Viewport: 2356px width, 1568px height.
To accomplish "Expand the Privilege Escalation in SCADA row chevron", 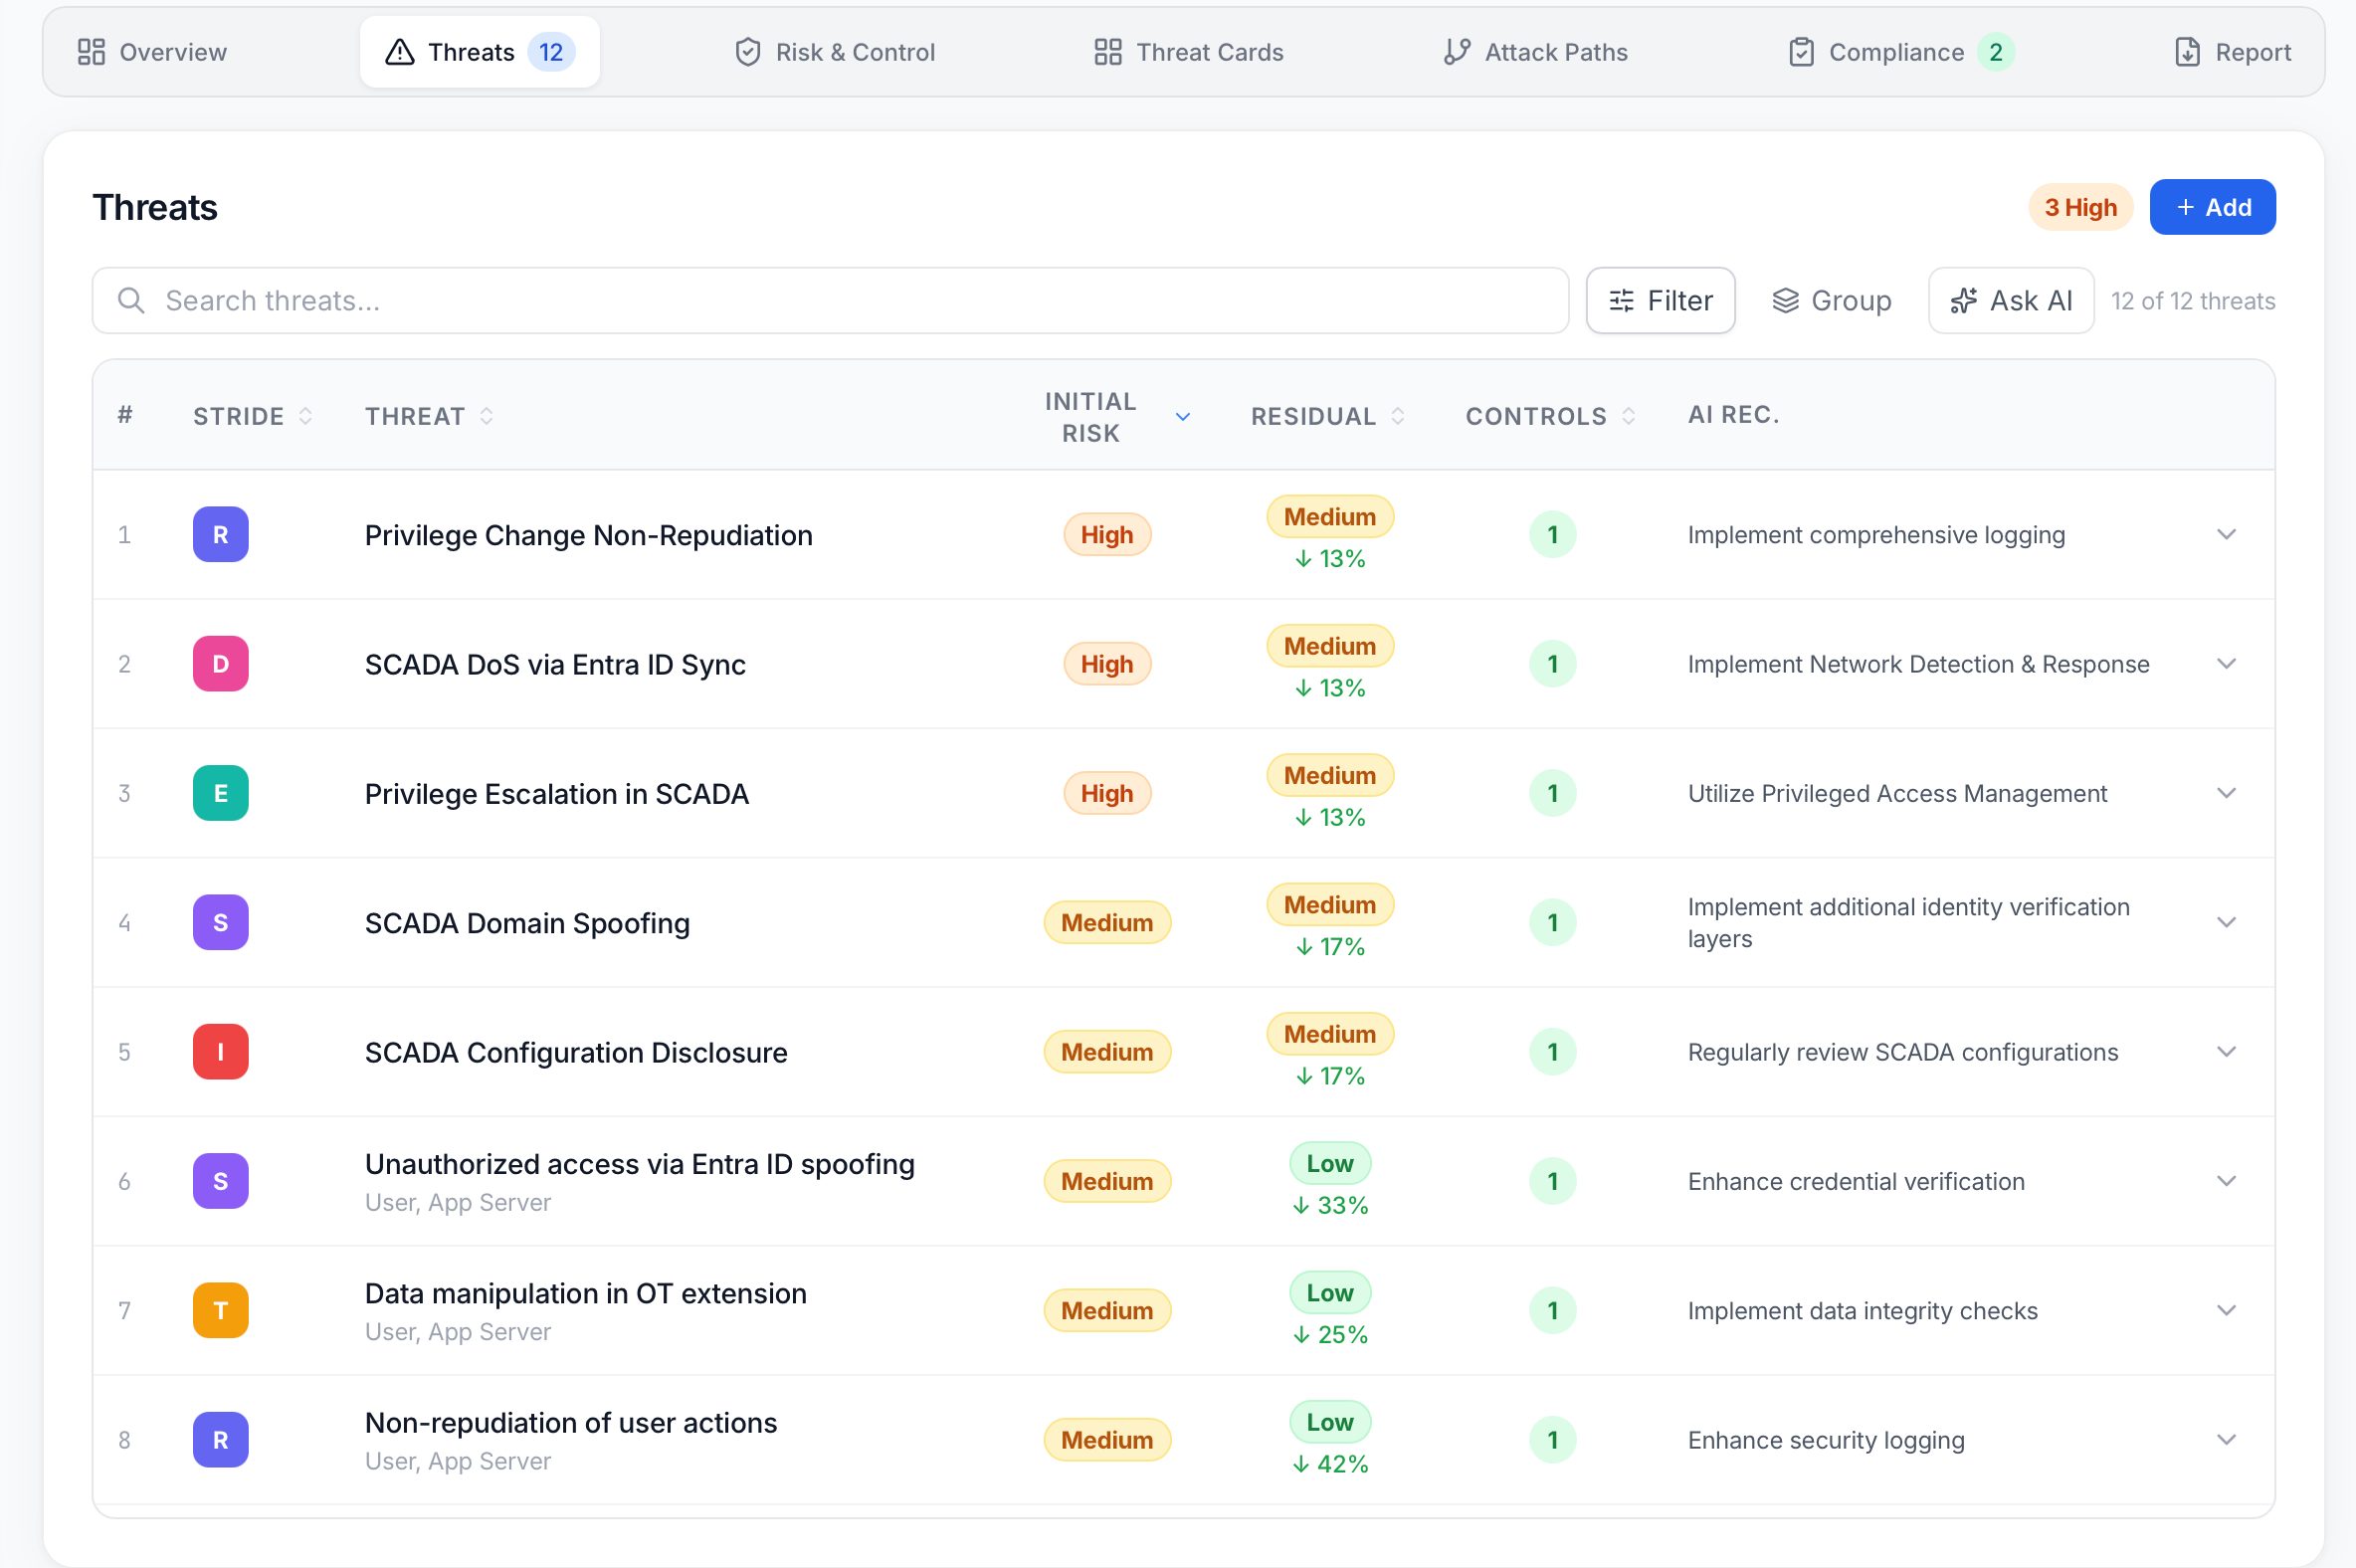I will point(2226,793).
